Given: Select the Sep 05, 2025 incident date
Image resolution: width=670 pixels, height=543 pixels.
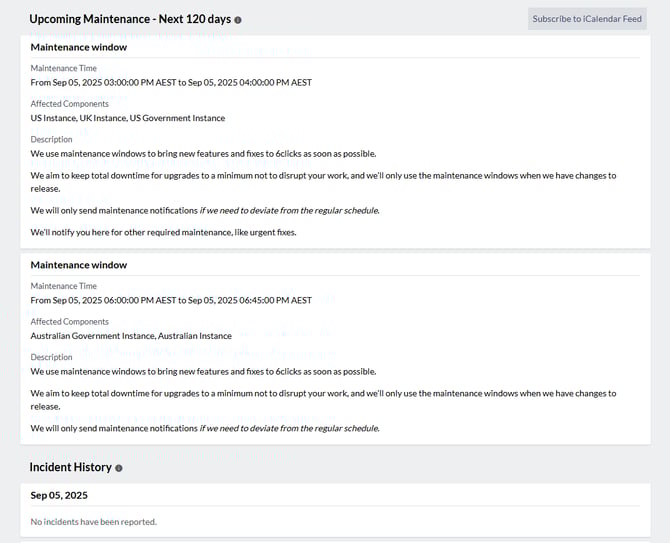Looking at the screenshot, I should [59, 495].
